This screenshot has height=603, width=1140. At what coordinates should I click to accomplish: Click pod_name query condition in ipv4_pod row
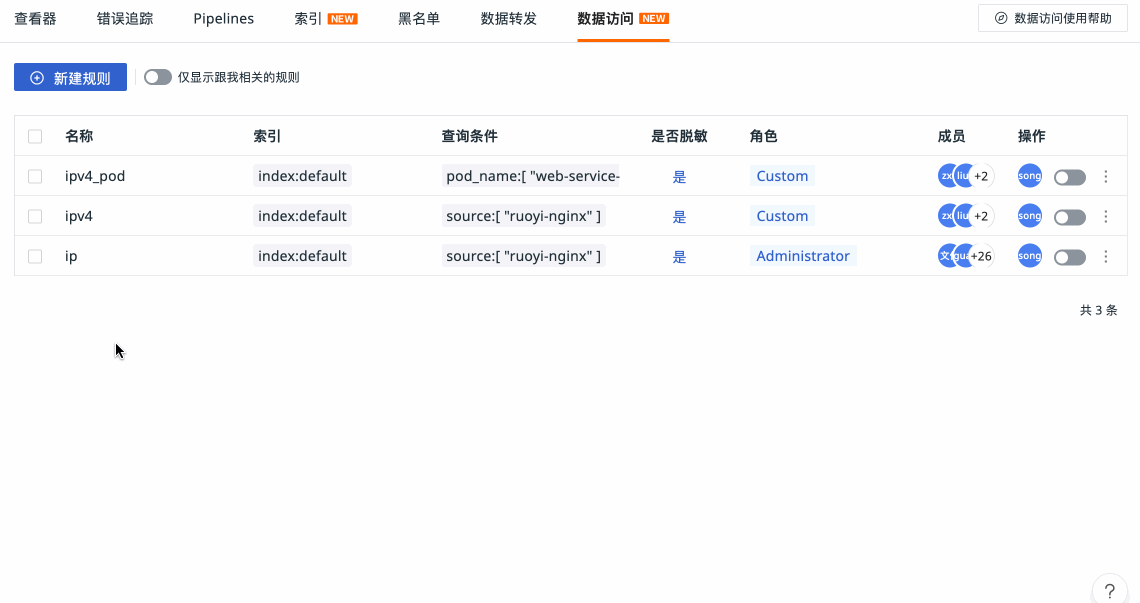click(x=531, y=176)
